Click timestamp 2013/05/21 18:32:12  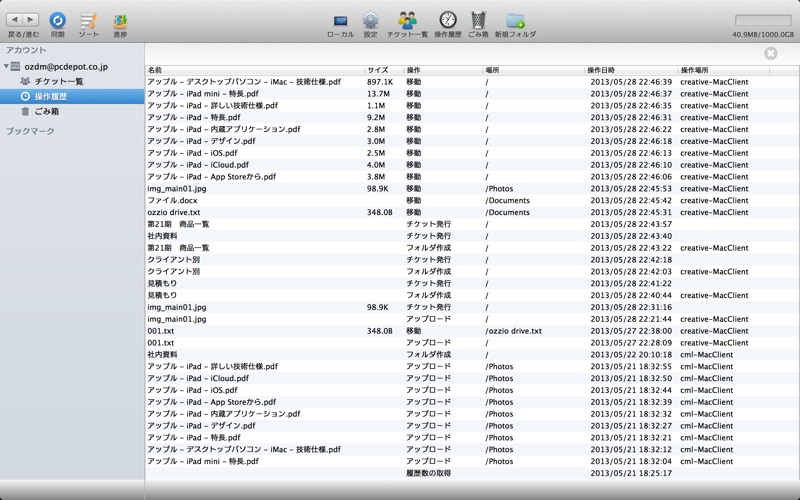pos(631,450)
